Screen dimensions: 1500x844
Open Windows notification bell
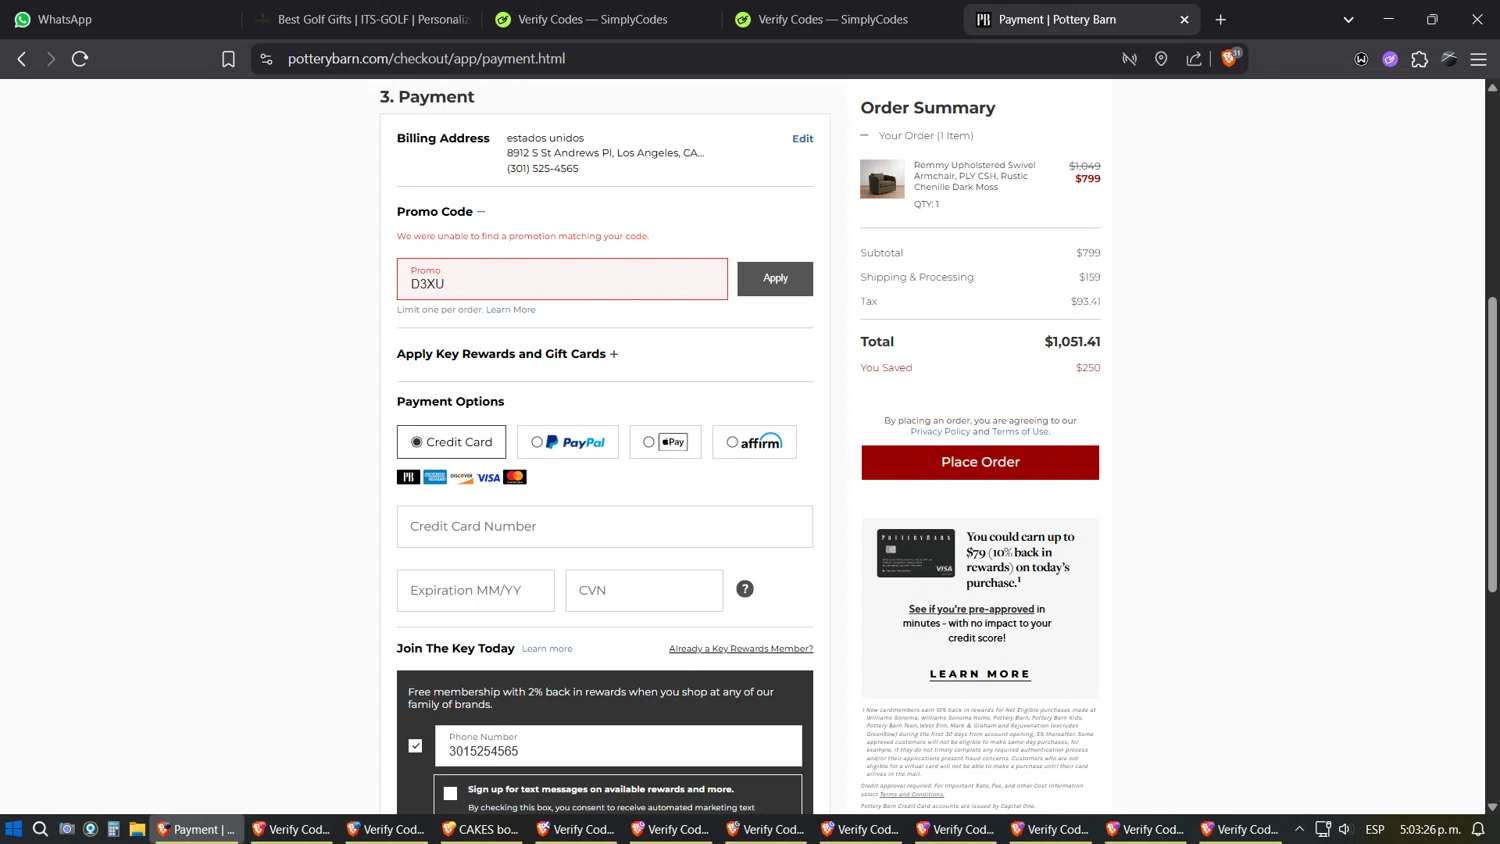(x=1478, y=829)
